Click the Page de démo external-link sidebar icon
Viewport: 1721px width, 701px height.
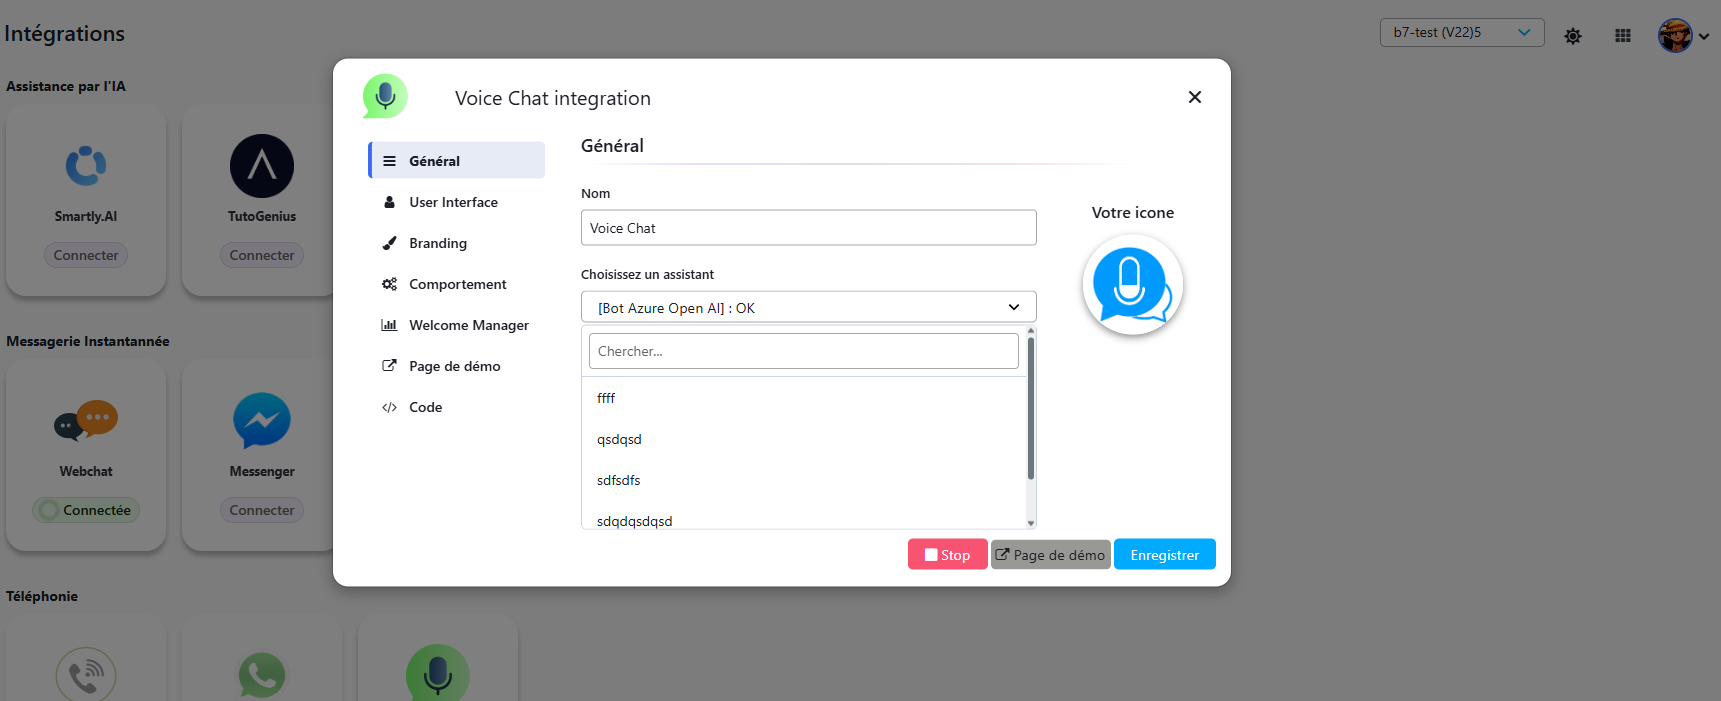389,366
